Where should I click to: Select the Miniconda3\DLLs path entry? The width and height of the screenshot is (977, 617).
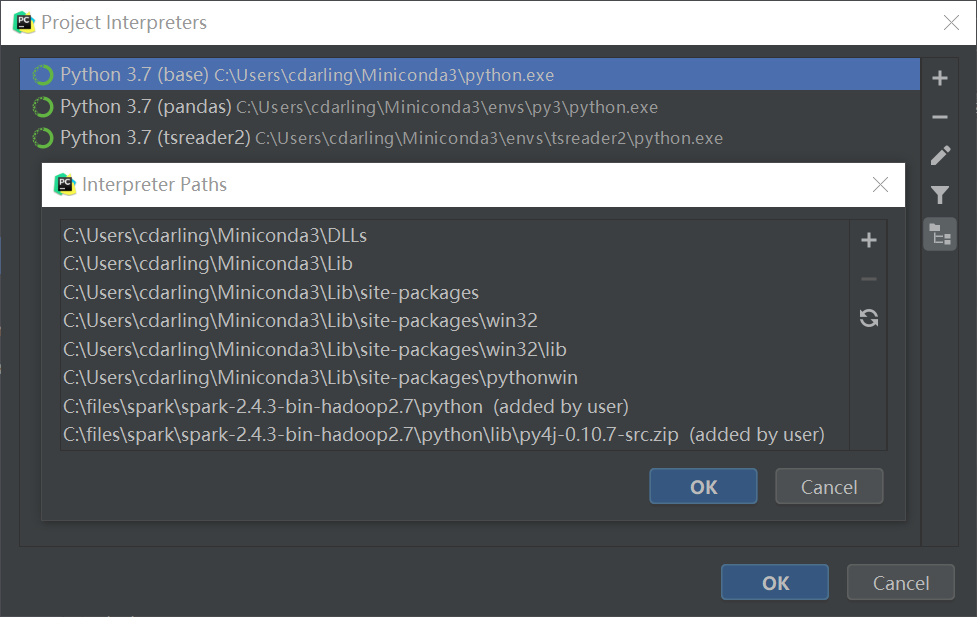point(215,236)
